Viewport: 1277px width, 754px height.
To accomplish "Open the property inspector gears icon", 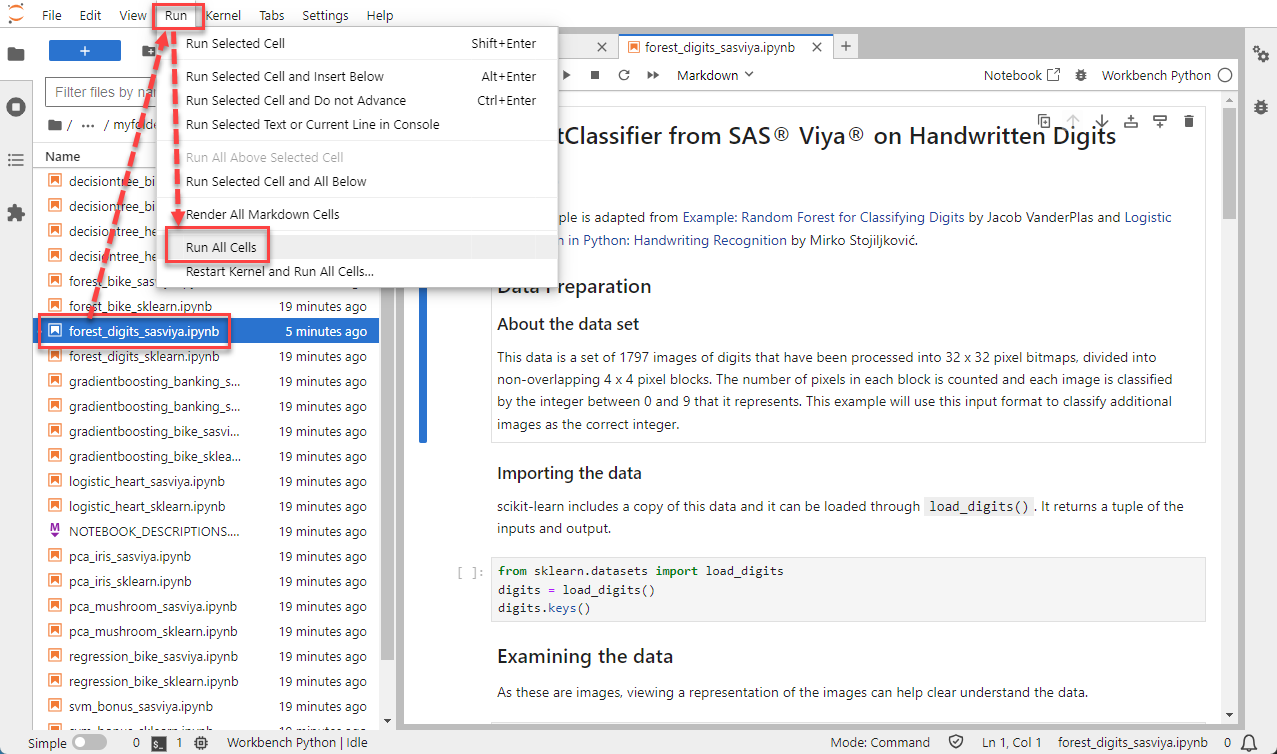I will [1260, 54].
